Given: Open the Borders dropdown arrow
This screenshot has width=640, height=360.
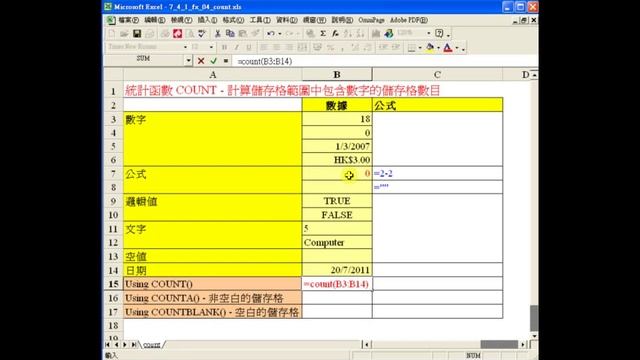Looking at the screenshot, I should [420, 48].
